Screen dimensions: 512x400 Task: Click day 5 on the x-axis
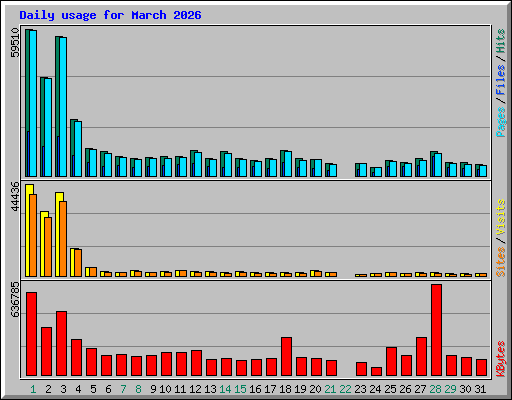pos(93,389)
